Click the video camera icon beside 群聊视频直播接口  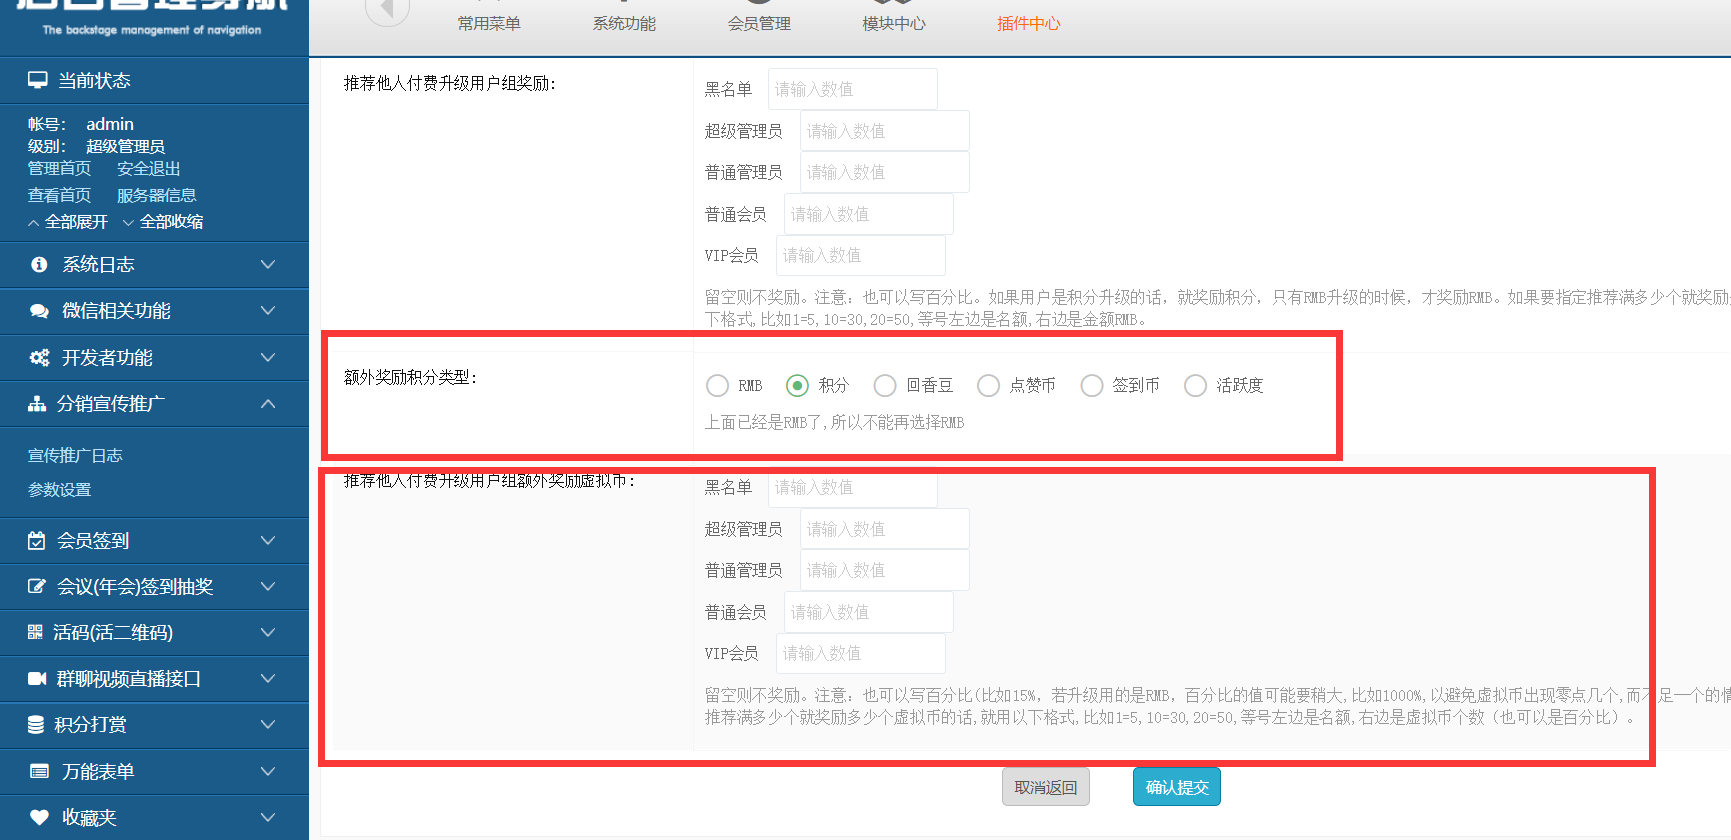click(x=37, y=679)
